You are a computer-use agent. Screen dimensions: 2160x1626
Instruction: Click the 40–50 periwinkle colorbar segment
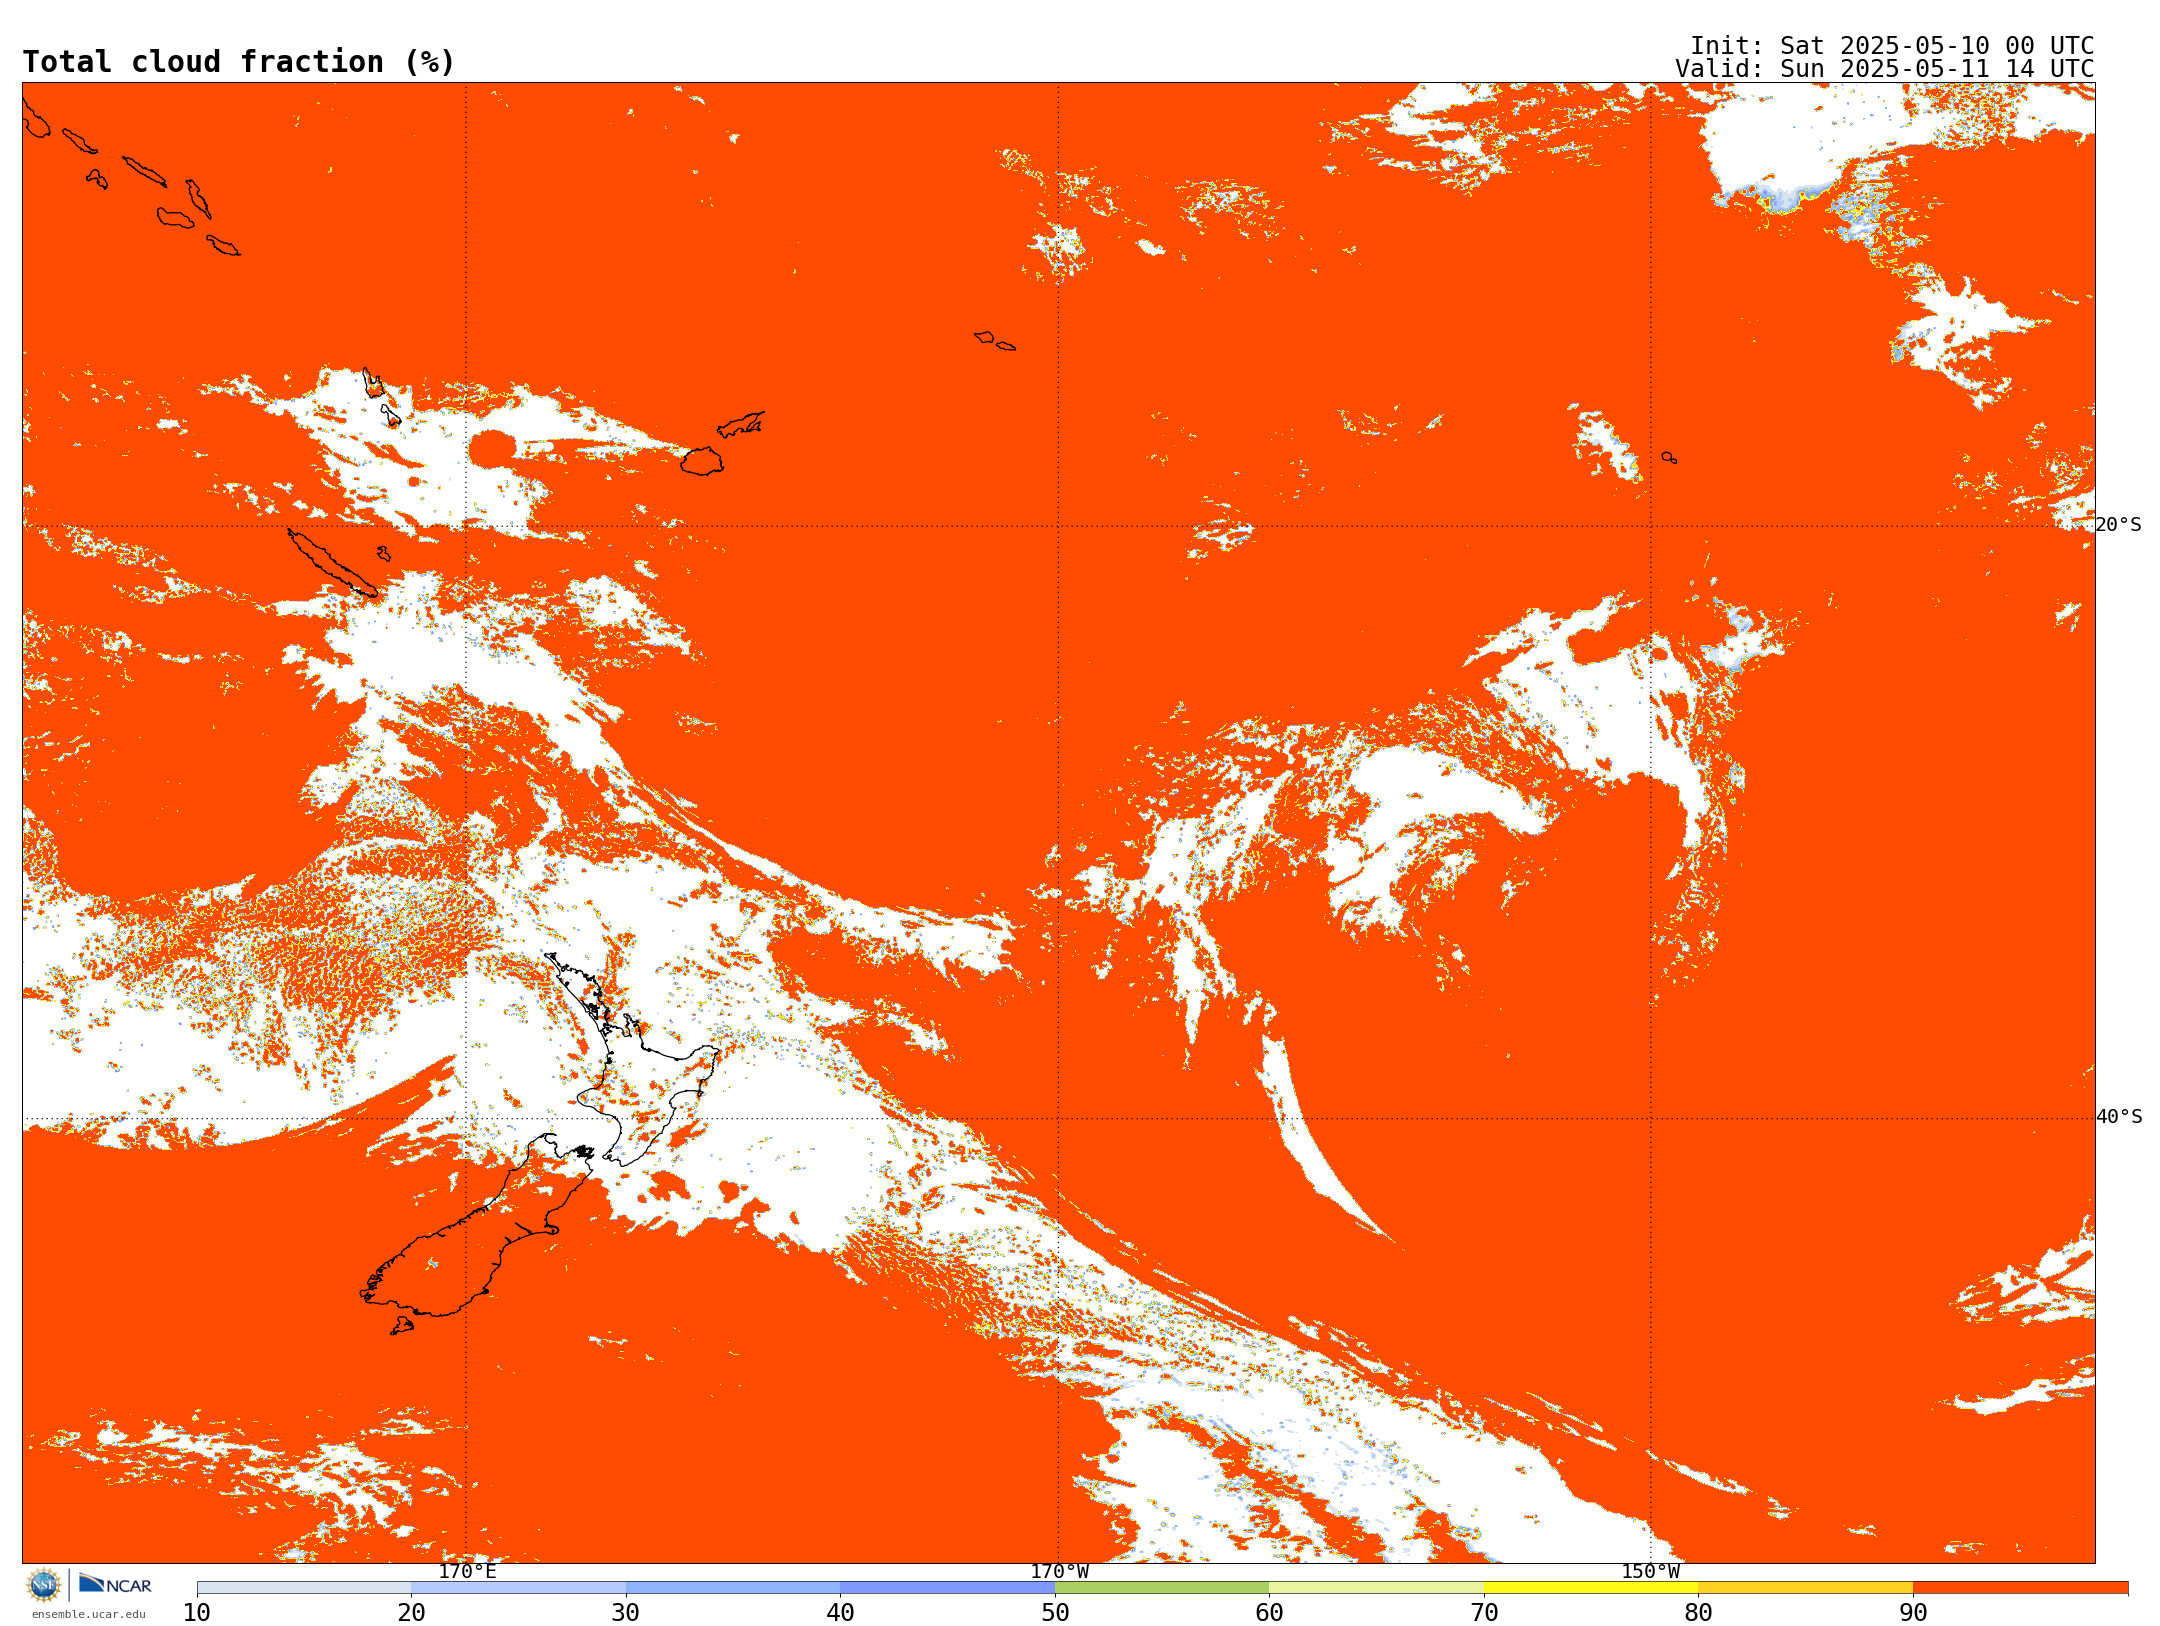[947, 1588]
